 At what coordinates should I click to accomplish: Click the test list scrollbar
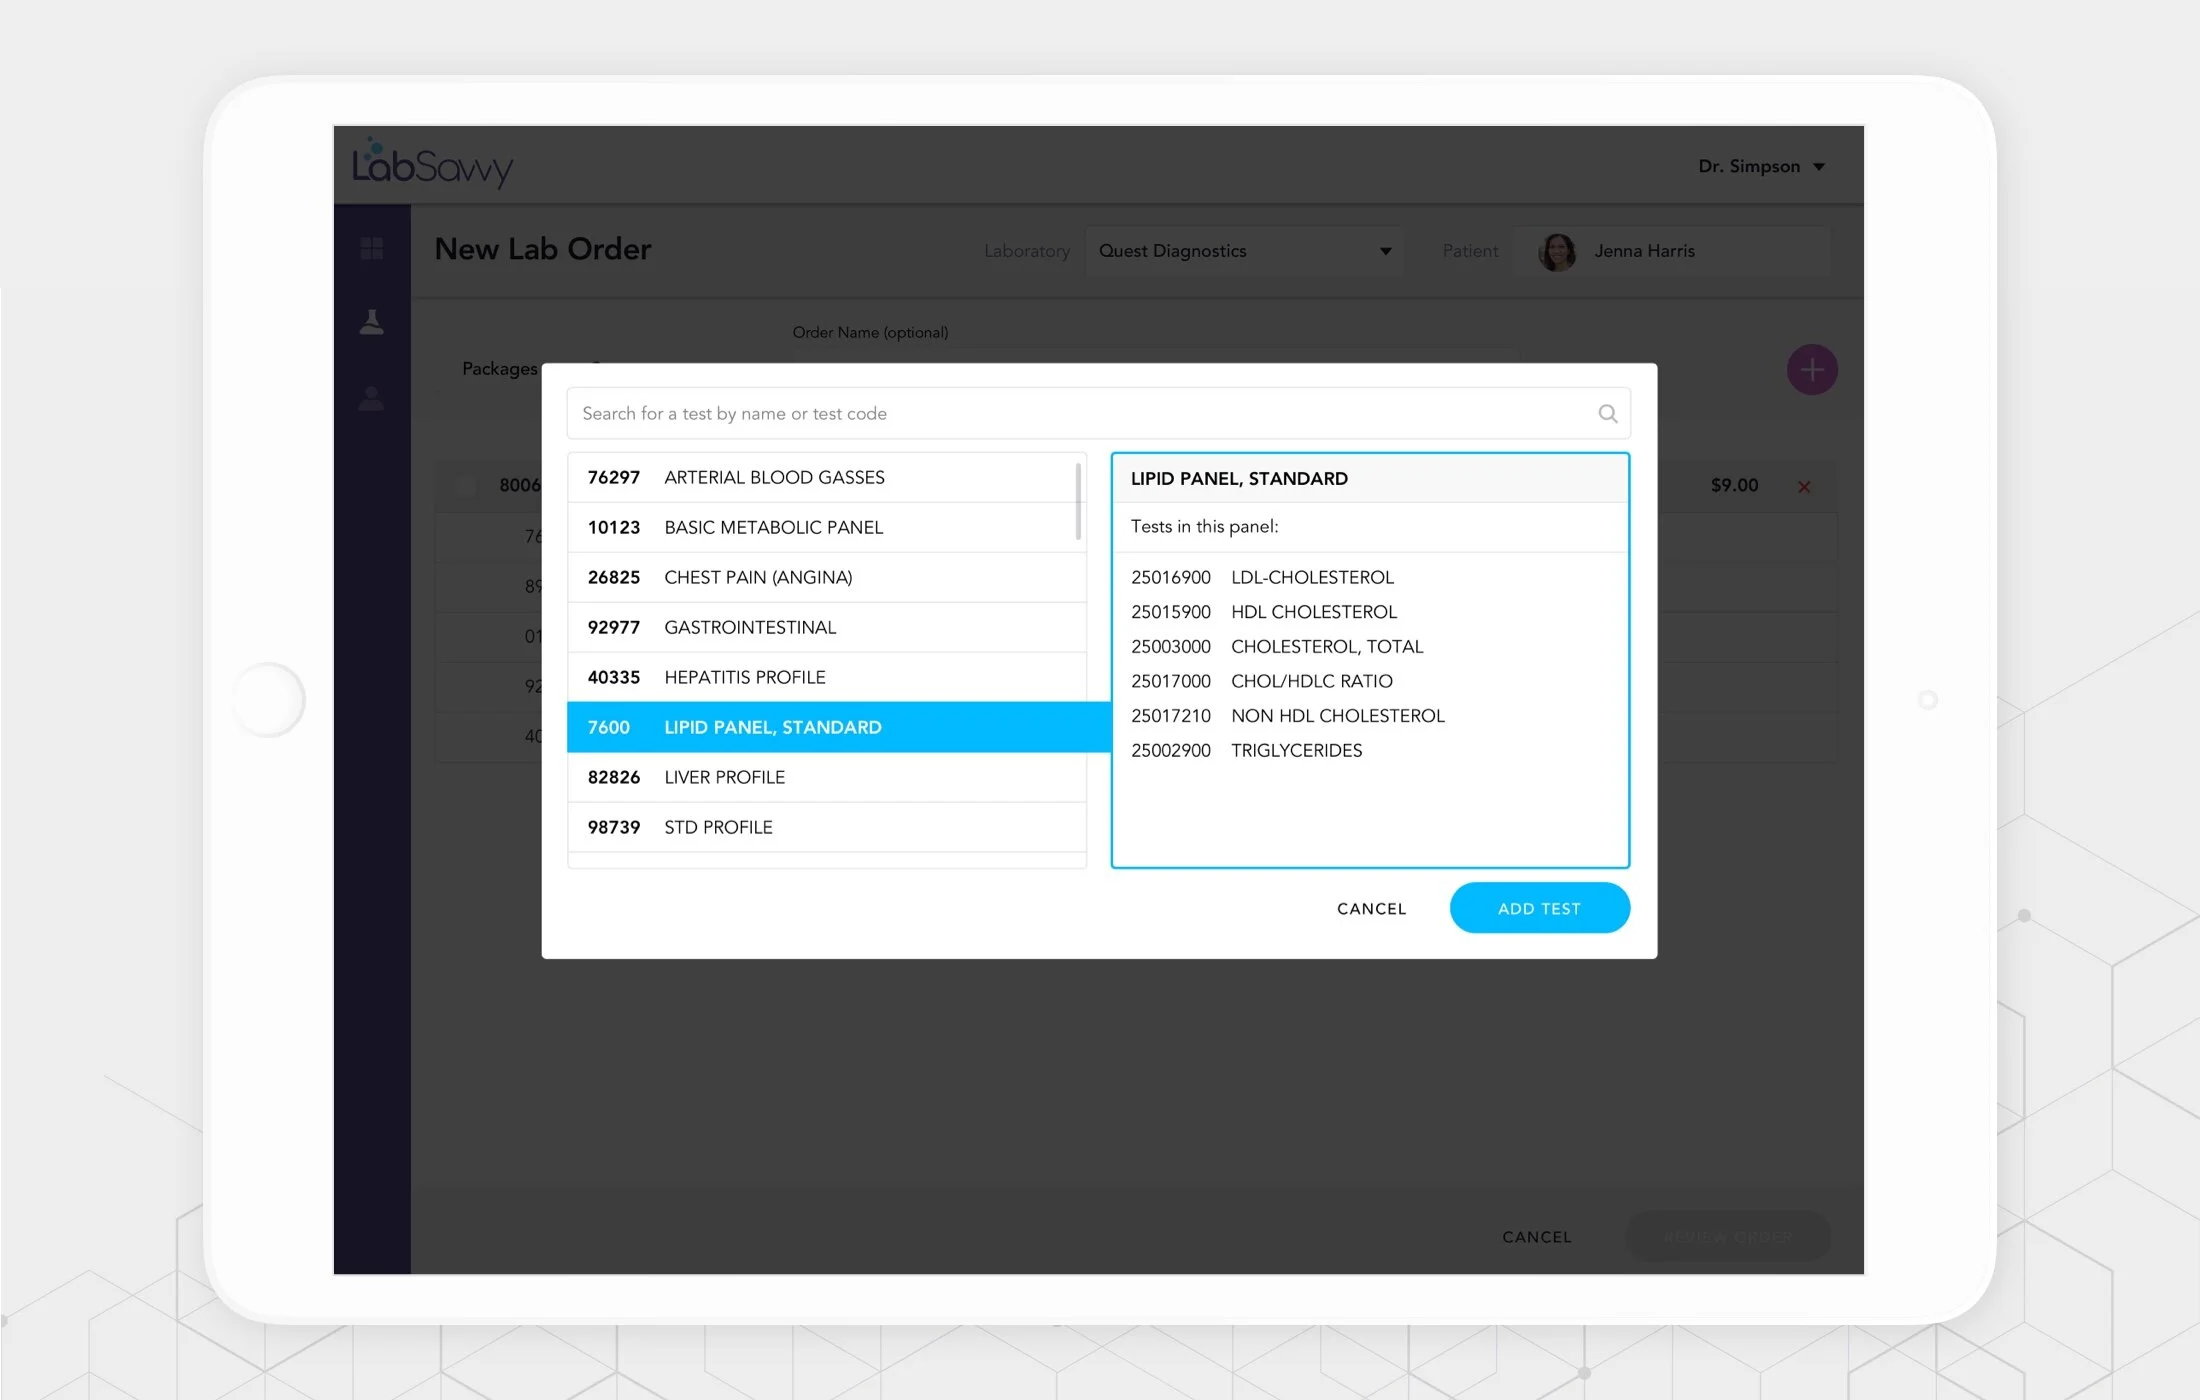click(1078, 500)
